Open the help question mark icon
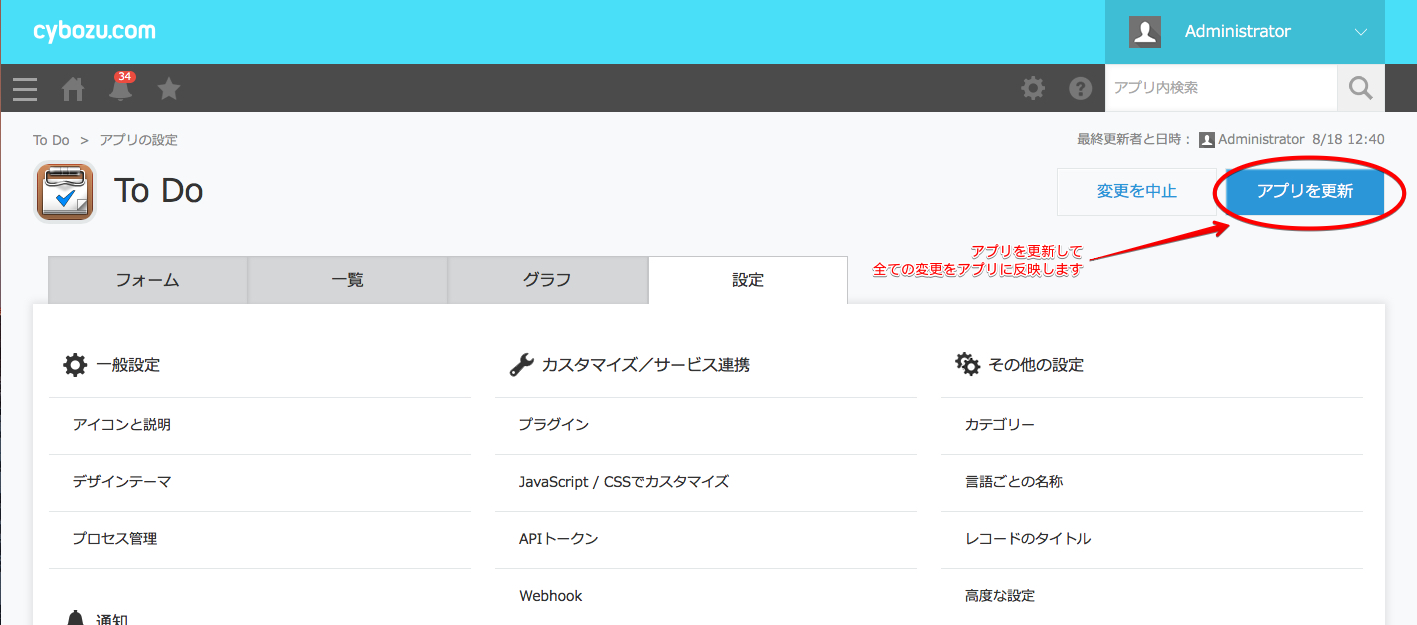Screen dimensions: 1417x625 (1081, 88)
